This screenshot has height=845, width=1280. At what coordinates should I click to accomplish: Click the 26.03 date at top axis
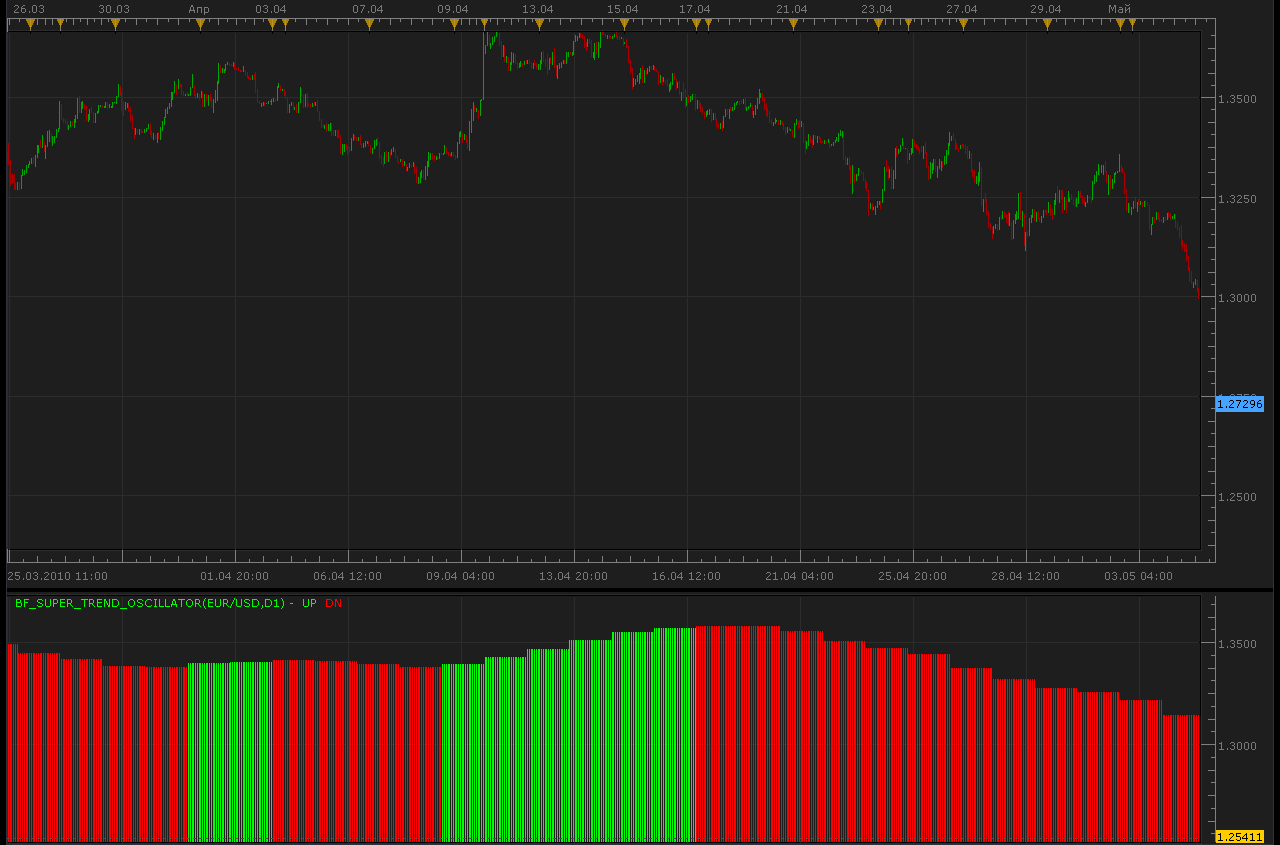coord(29,9)
